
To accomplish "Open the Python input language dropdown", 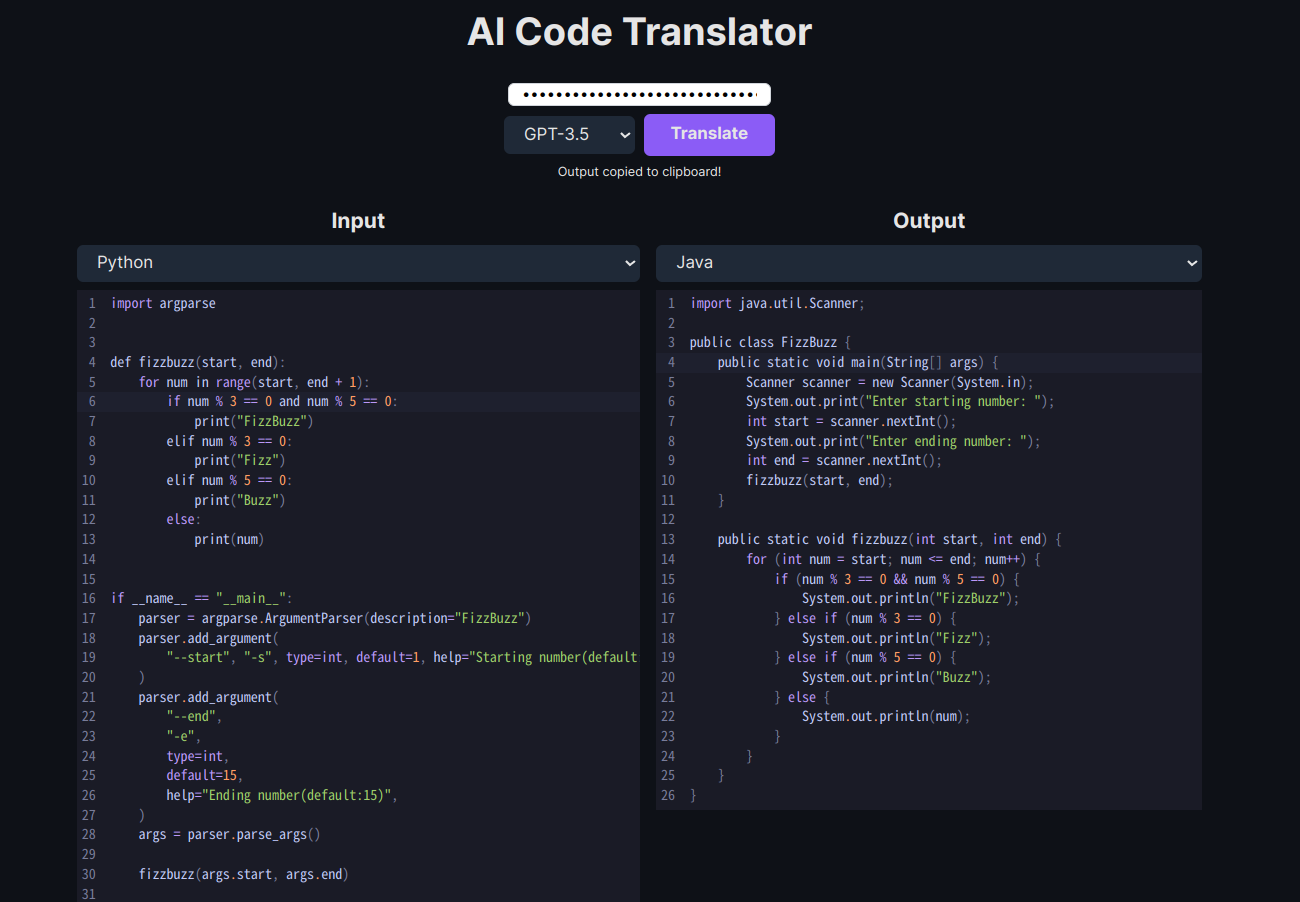I will 358,263.
